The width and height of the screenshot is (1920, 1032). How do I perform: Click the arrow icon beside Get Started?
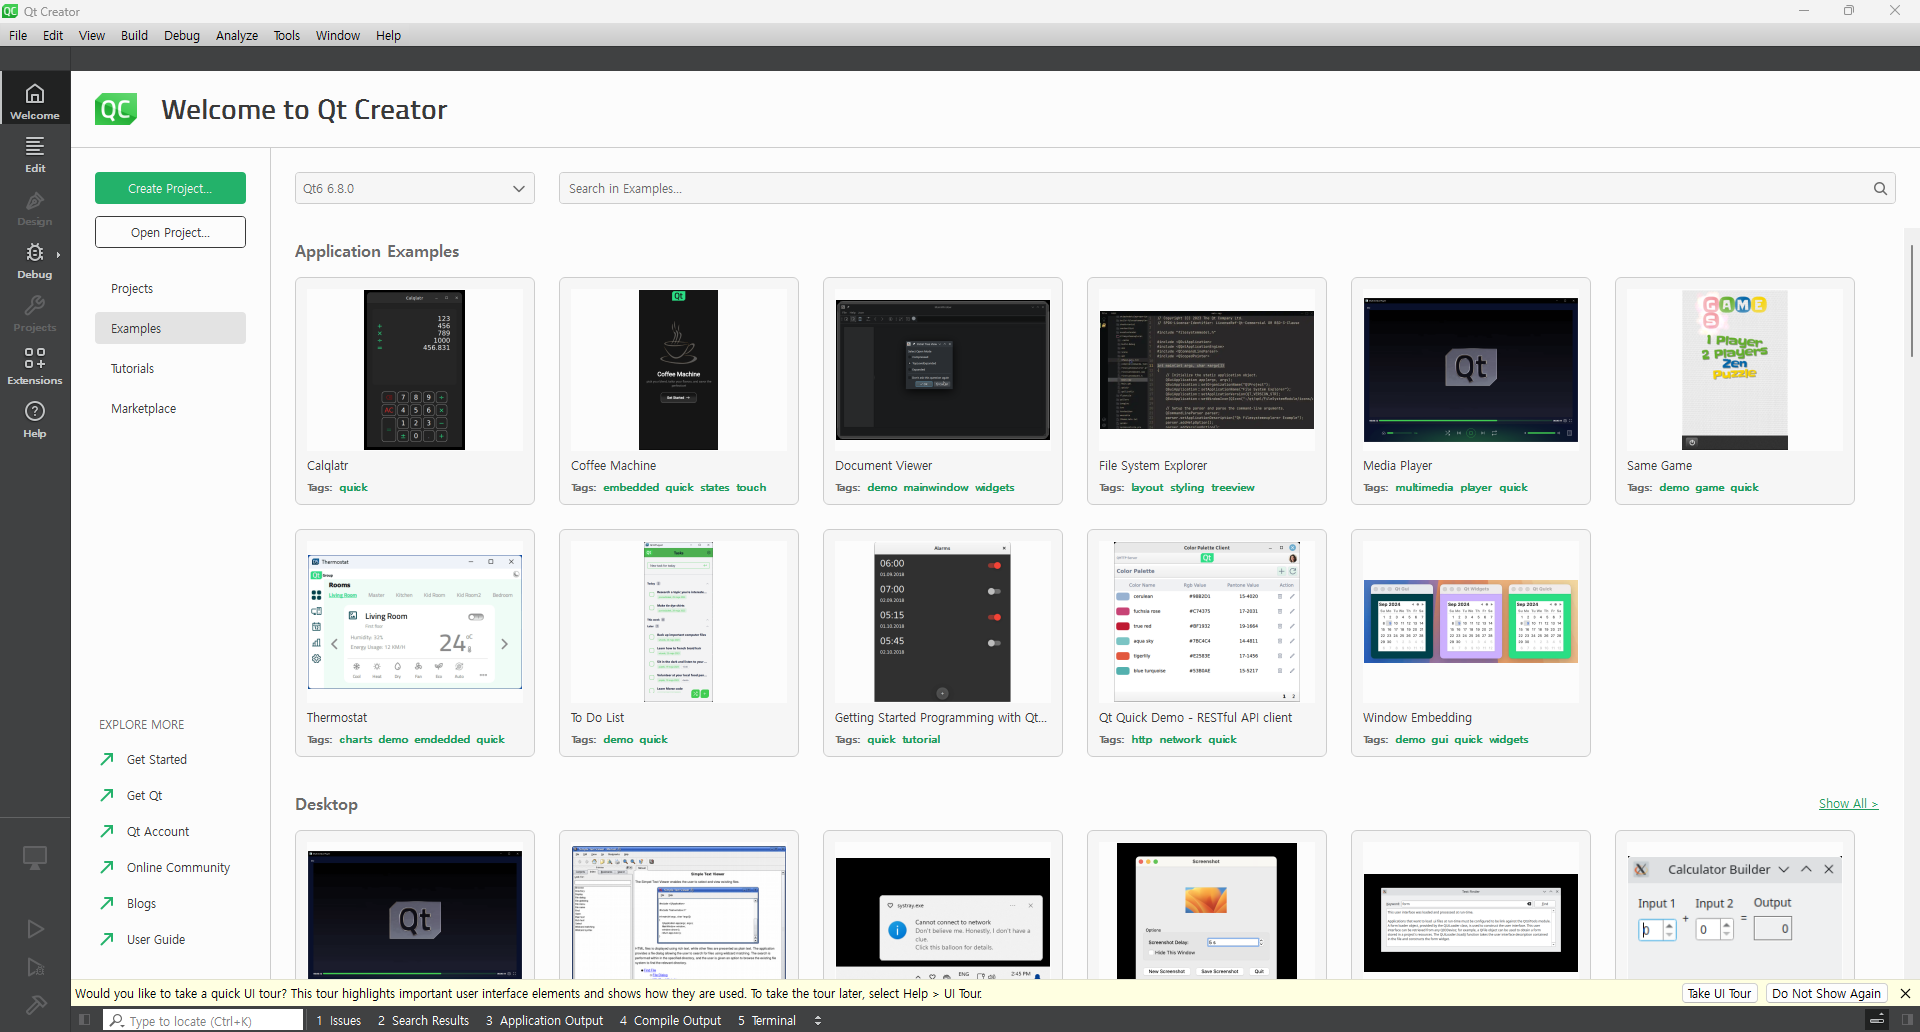click(107, 759)
